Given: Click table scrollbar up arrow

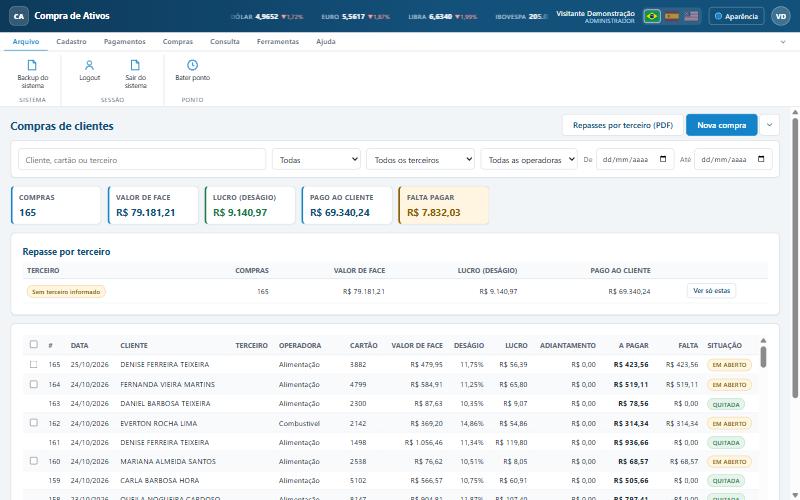Looking at the screenshot, I should (763, 340).
